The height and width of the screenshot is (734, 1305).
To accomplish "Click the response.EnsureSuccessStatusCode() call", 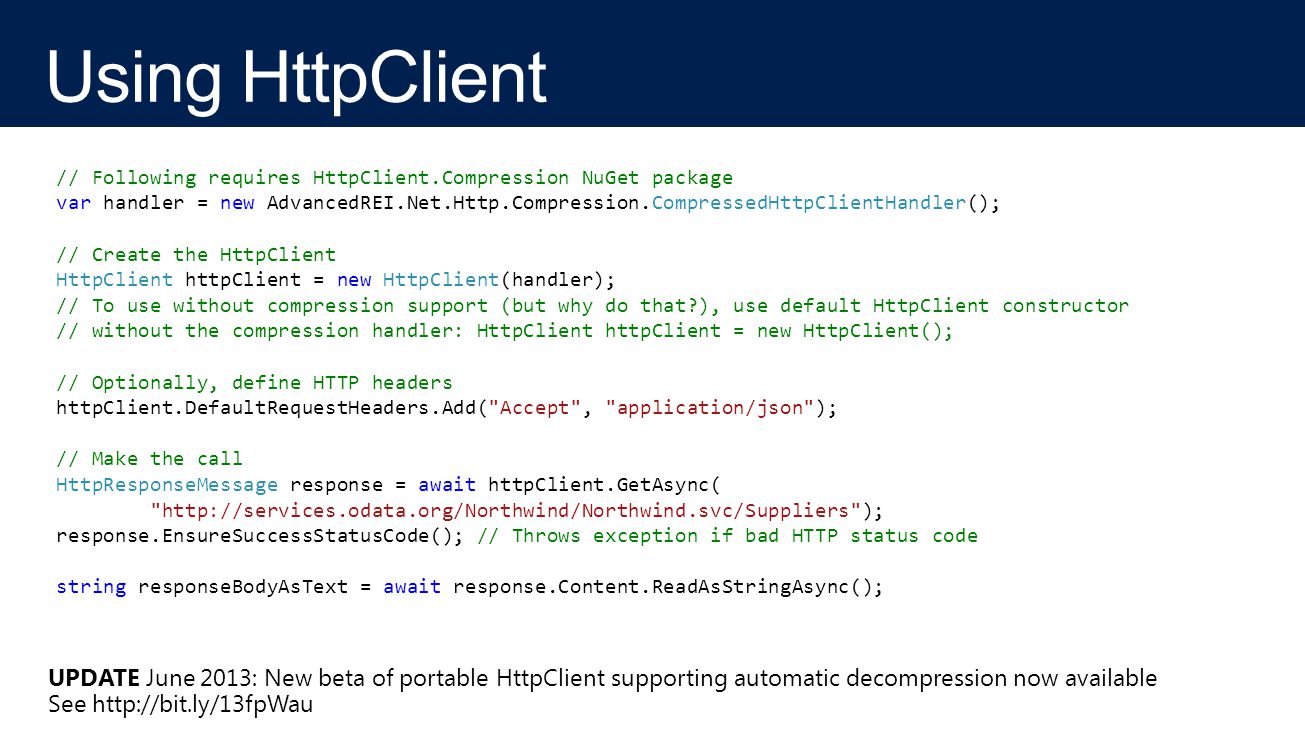I will click(260, 536).
